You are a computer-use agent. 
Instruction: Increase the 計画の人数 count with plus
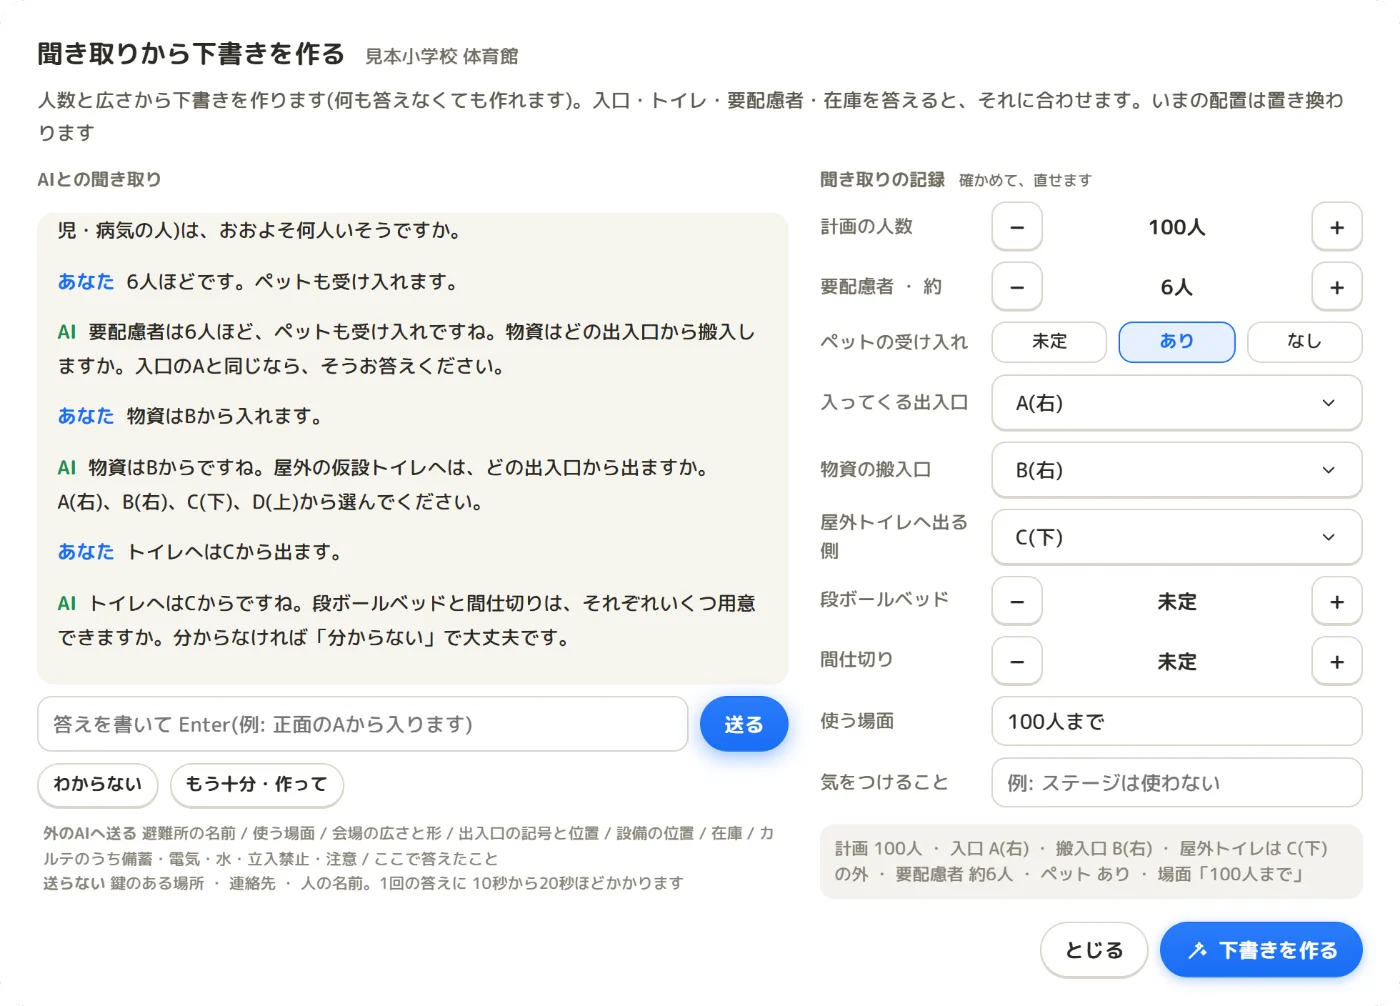1337,227
